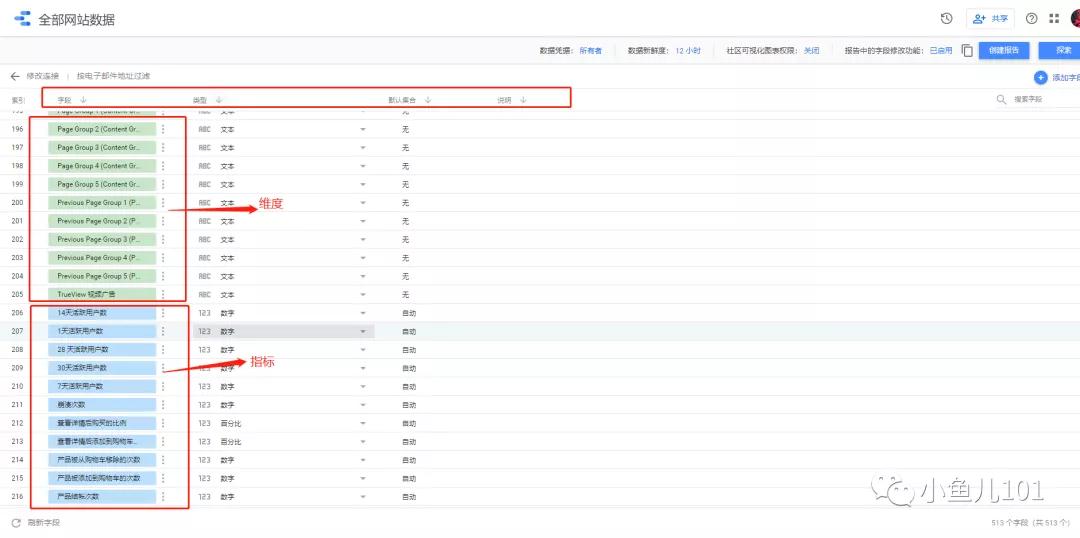1080x538 pixels.
Task: Click the blue plus 添加字段 icon
Action: coord(1041,78)
